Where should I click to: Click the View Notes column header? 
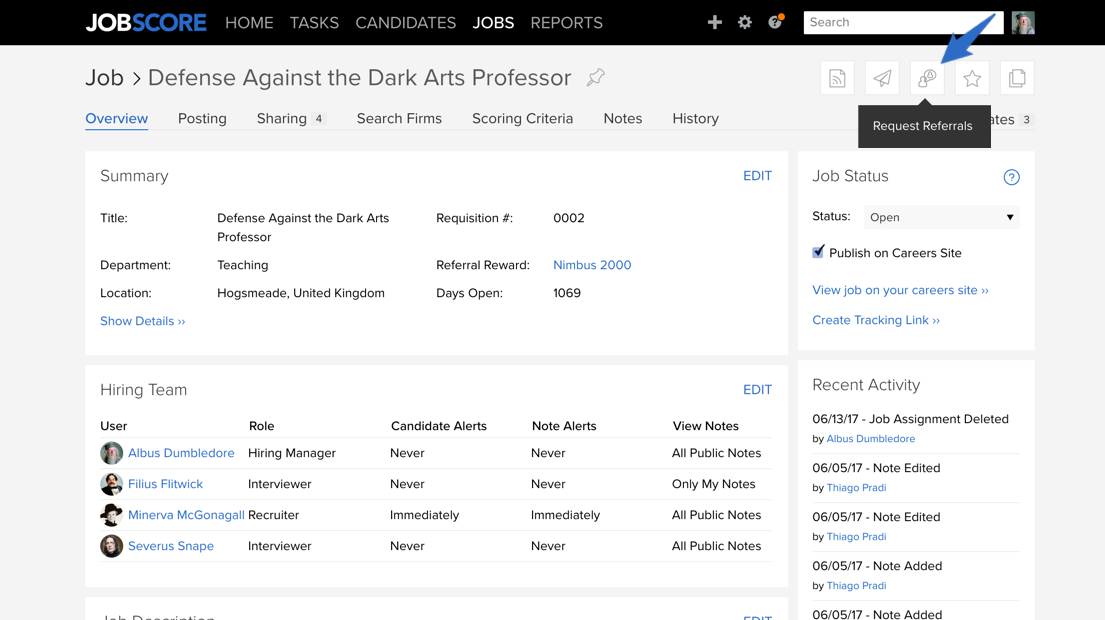705,426
